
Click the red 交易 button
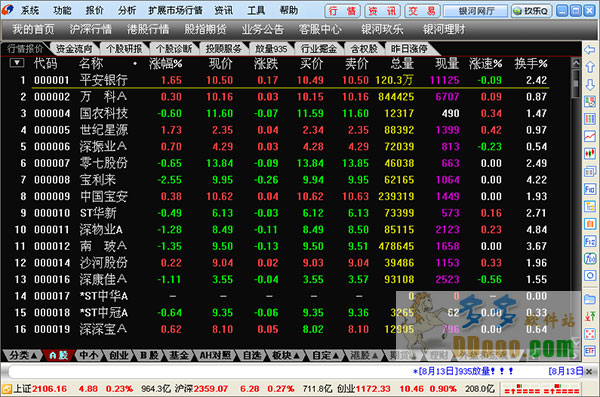(422, 11)
